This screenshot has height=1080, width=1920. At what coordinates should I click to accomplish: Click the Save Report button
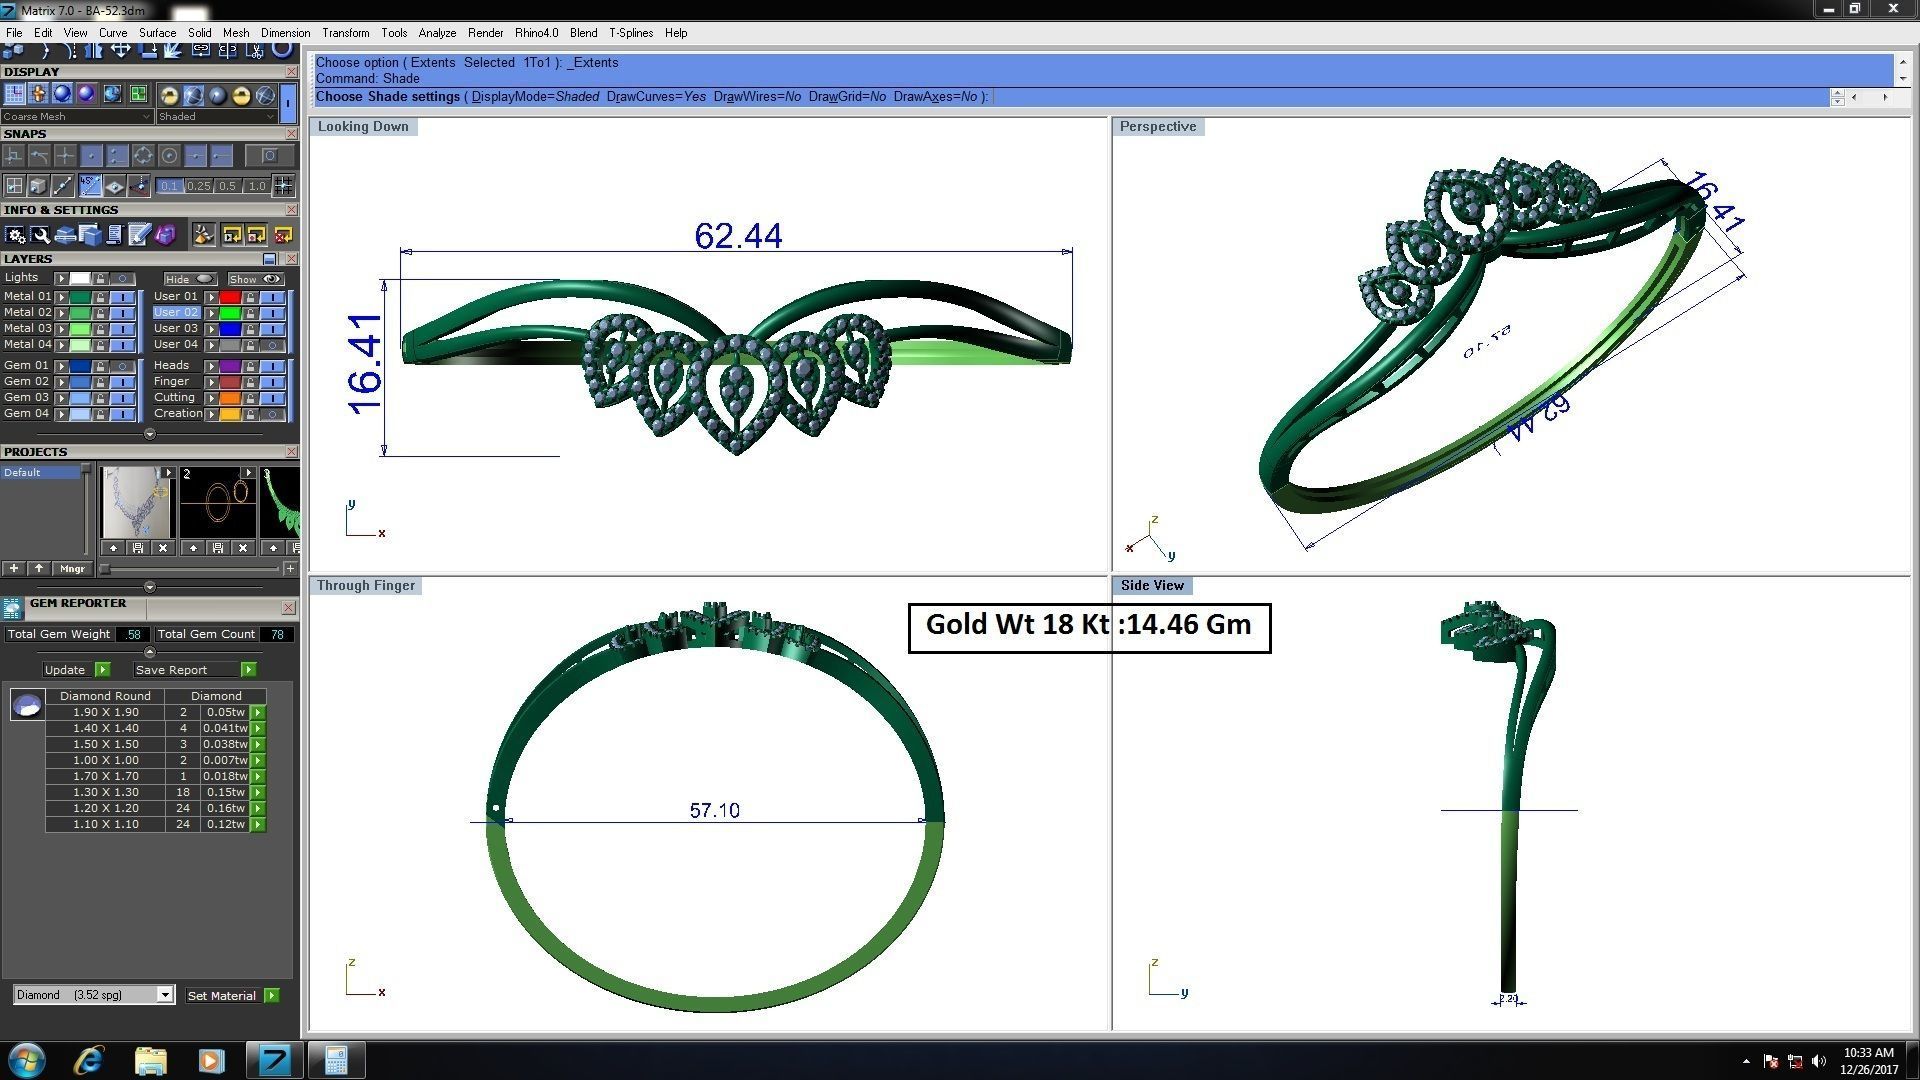pyautogui.click(x=195, y=670)
